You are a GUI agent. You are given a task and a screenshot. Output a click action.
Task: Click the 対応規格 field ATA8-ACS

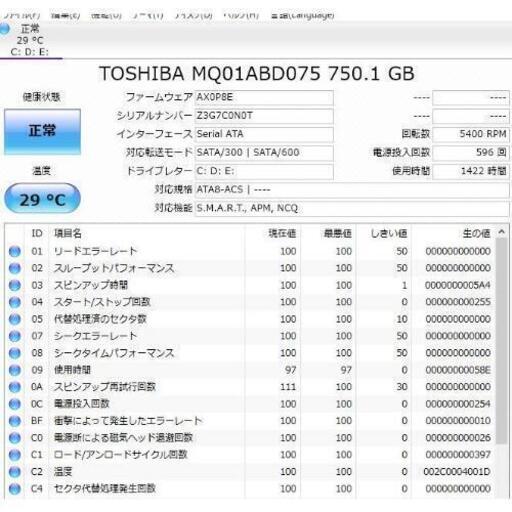click(x=352, y=190)
